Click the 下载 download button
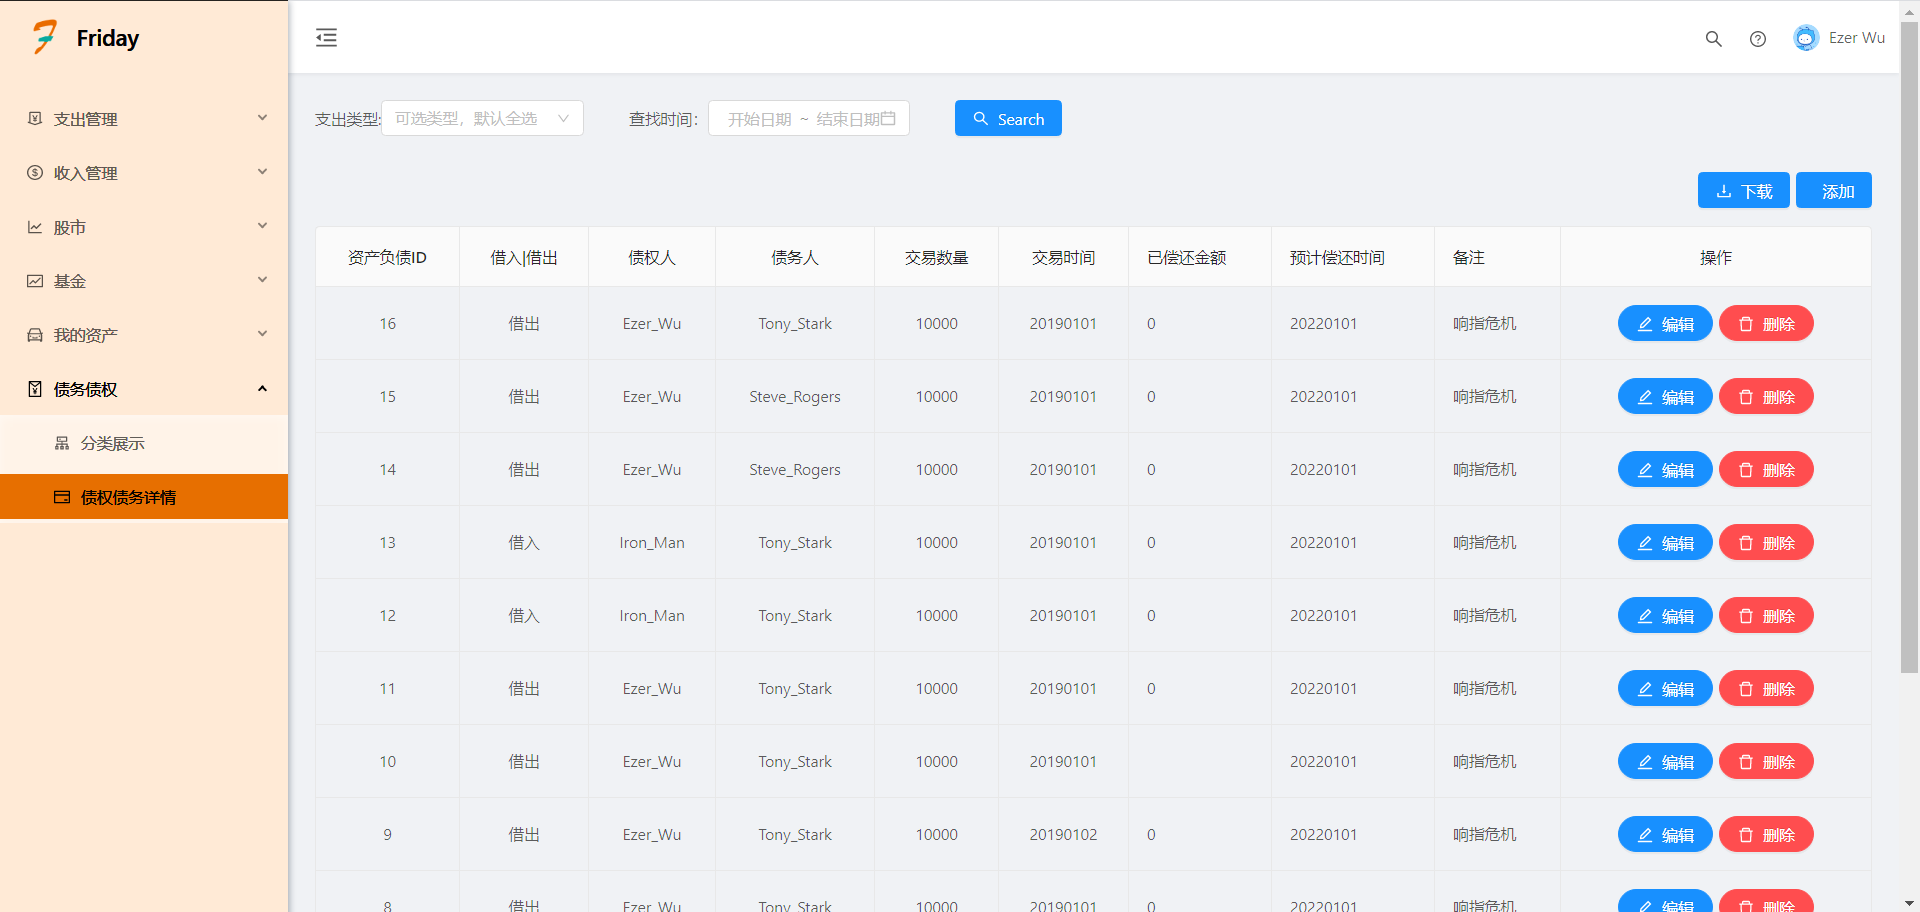The width and height of the screenshot is (1920, 912). pyautogui.click(x=1744, y=190)
